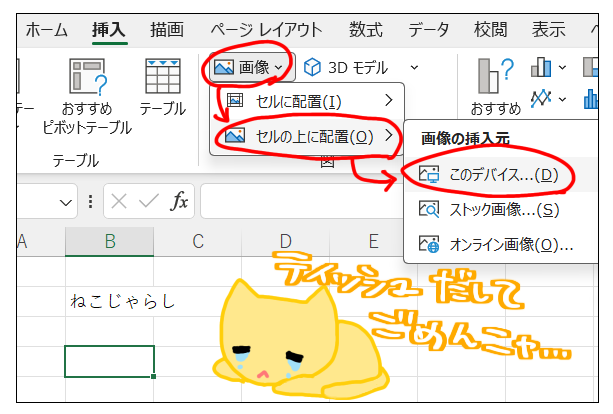This screenshot has width=613, height=414.
Task: Insert a テーブル via table icon
Action: tap(163, 77)
